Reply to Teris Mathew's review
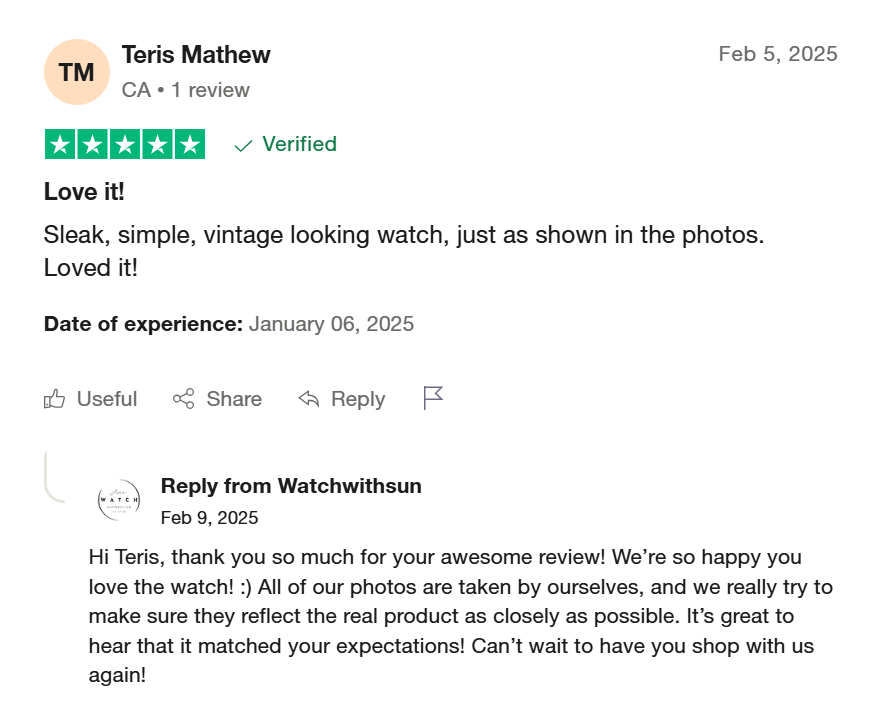The height and width of the screenshot is (714, 886). point(341,398)
